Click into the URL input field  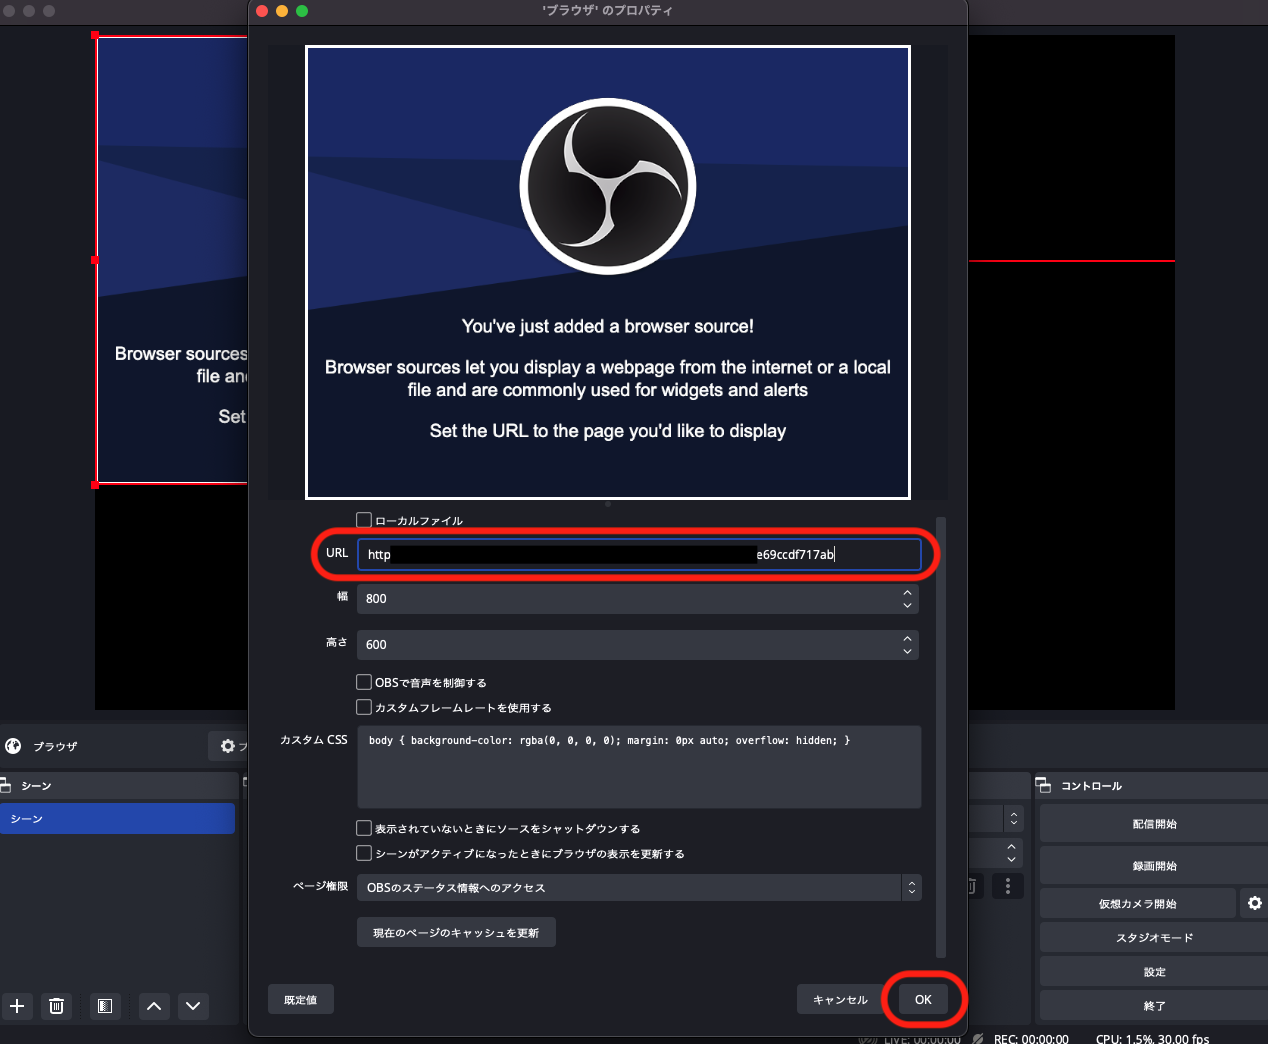click(639, 554)
